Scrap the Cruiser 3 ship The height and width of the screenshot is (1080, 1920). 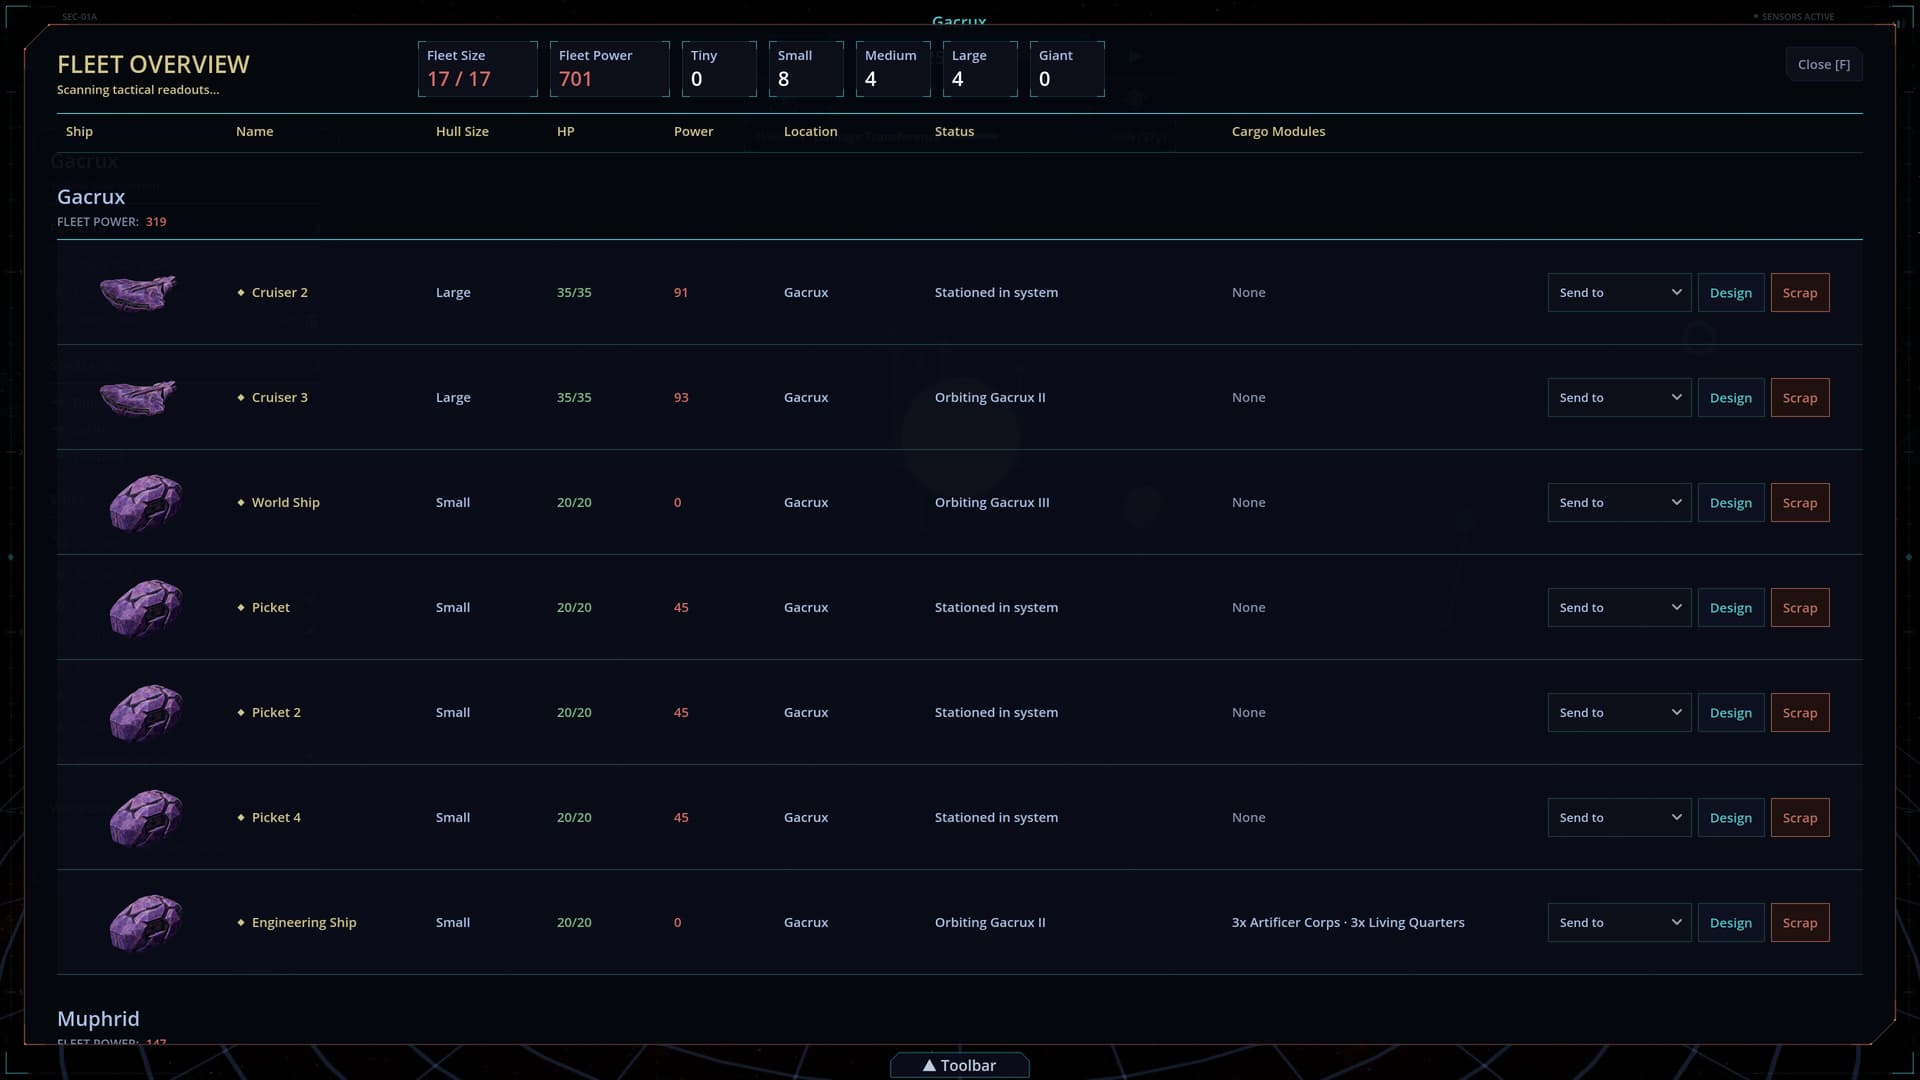click(x=1800, y=398)
